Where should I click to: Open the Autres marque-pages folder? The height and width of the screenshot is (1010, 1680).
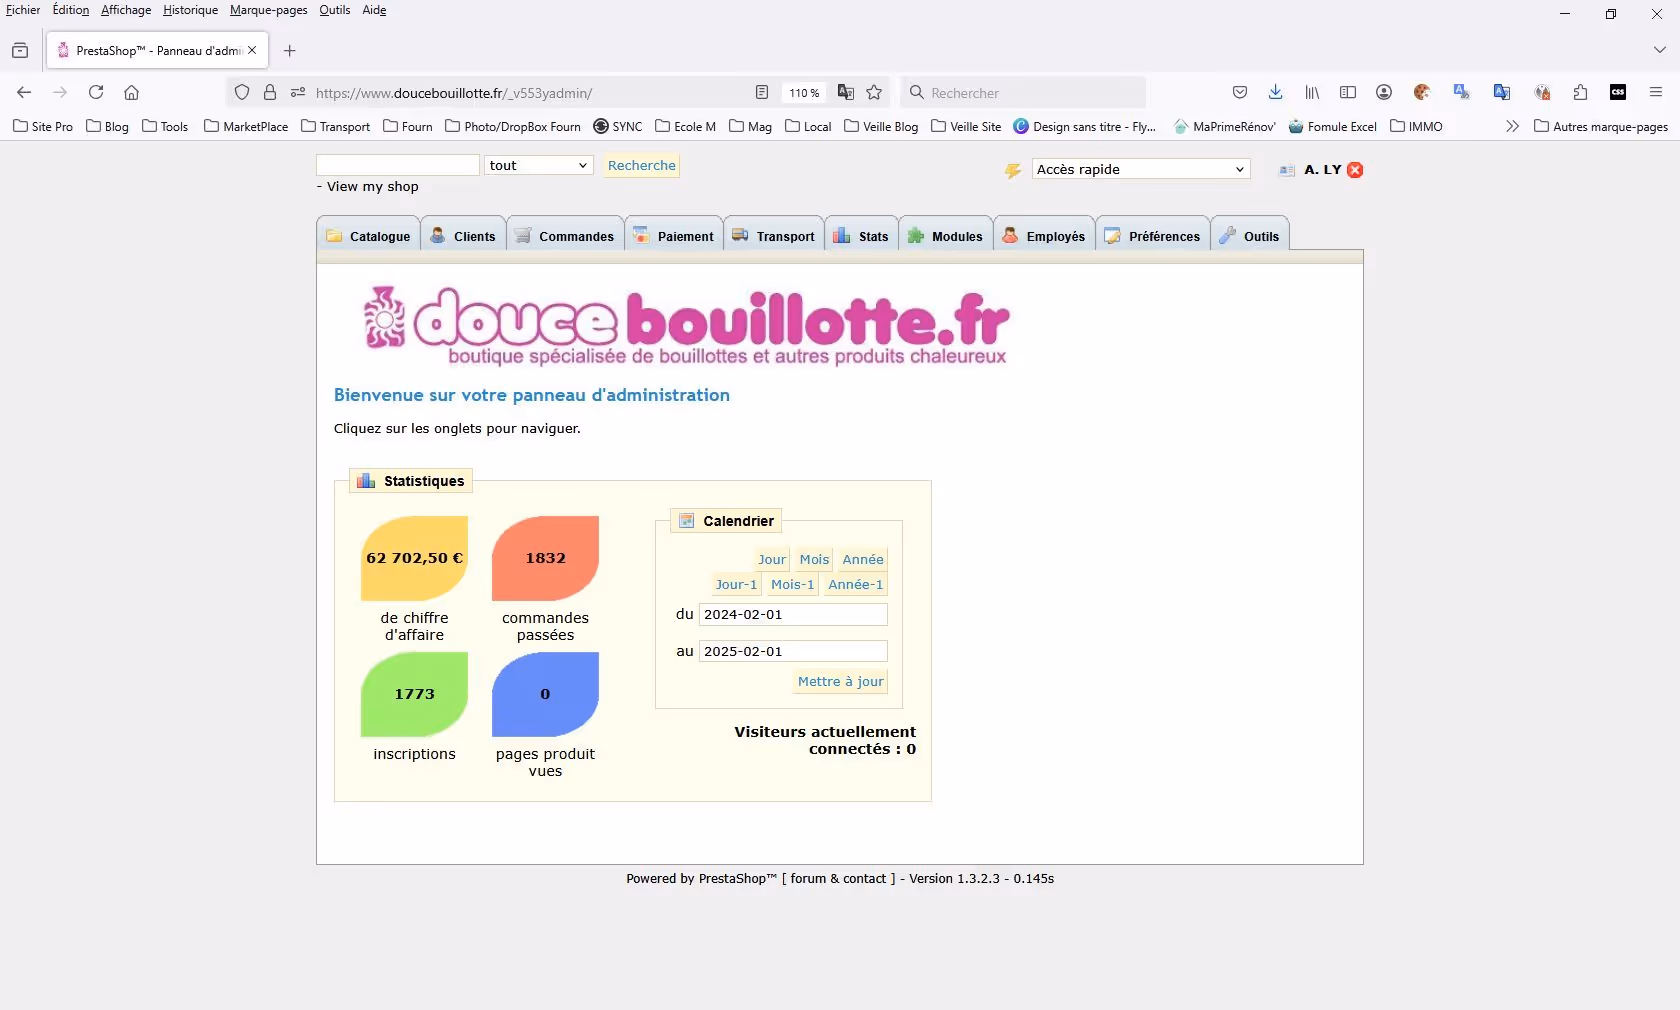(x=1601, y=126)
